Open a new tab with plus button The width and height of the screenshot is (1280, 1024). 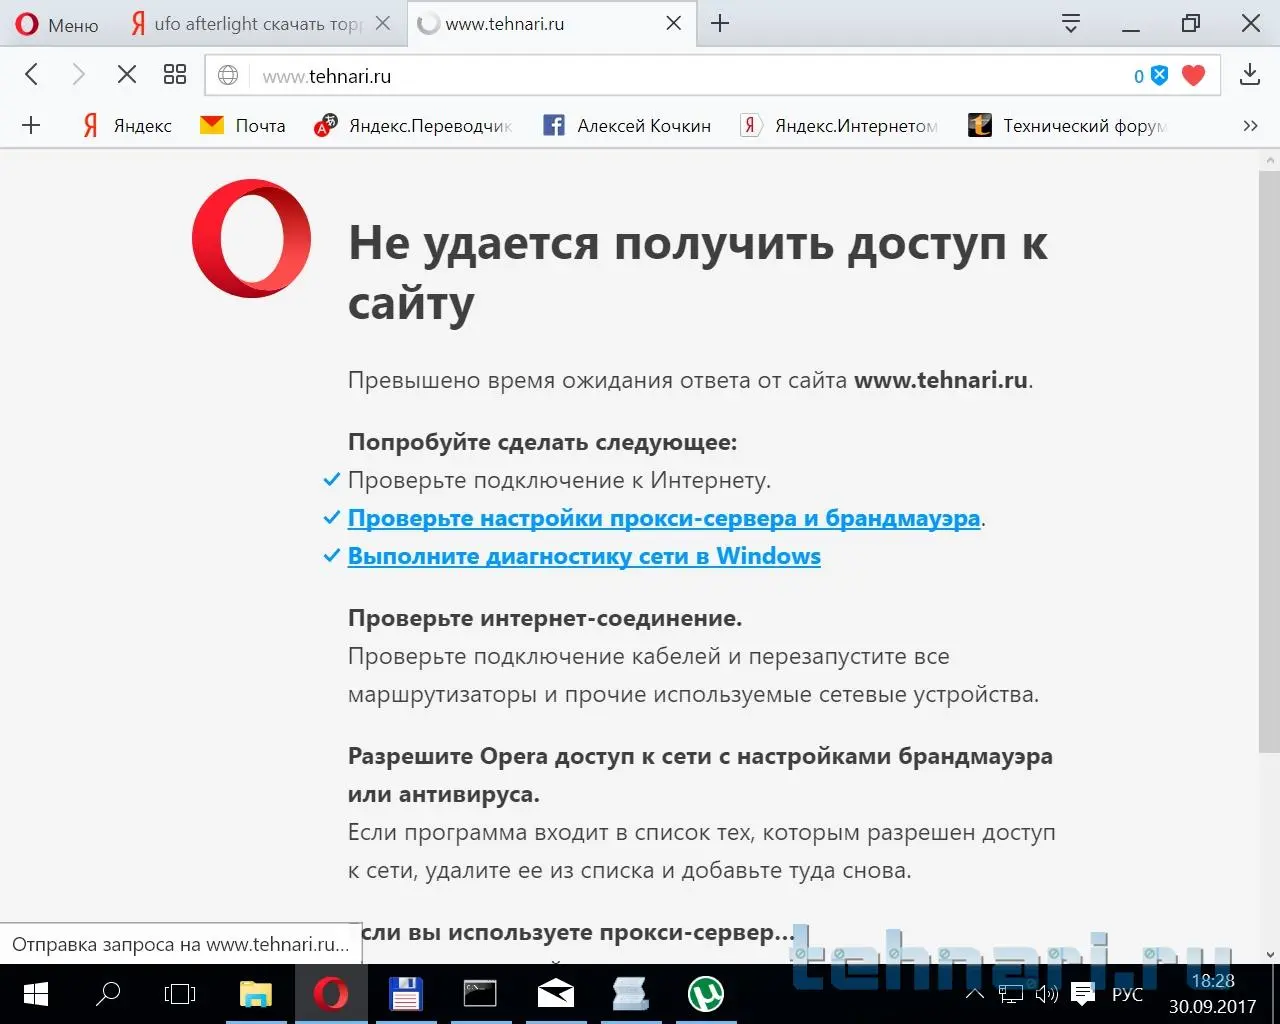[720, 23]
